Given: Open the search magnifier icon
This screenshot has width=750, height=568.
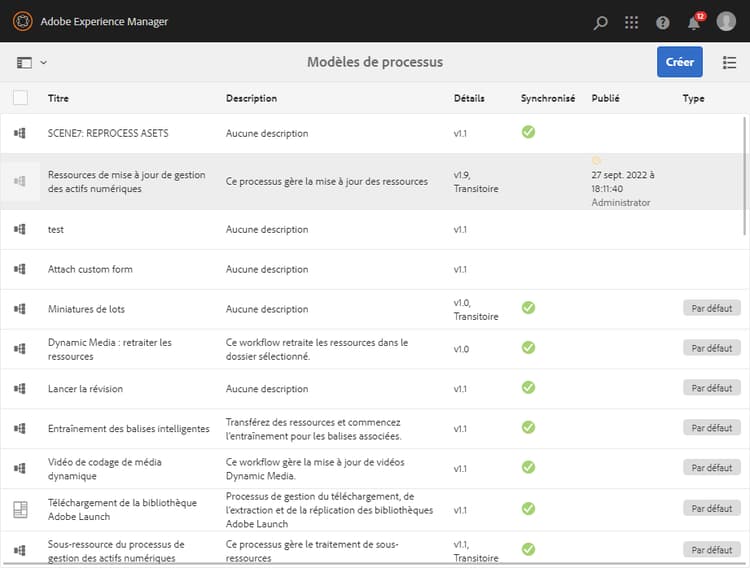Looking at the screenshot, I should [600, 22].
